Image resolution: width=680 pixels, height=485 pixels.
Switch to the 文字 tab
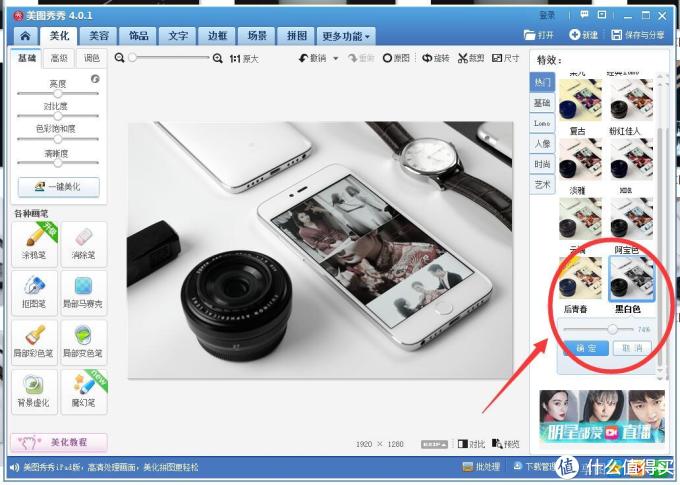pos(178,36)
